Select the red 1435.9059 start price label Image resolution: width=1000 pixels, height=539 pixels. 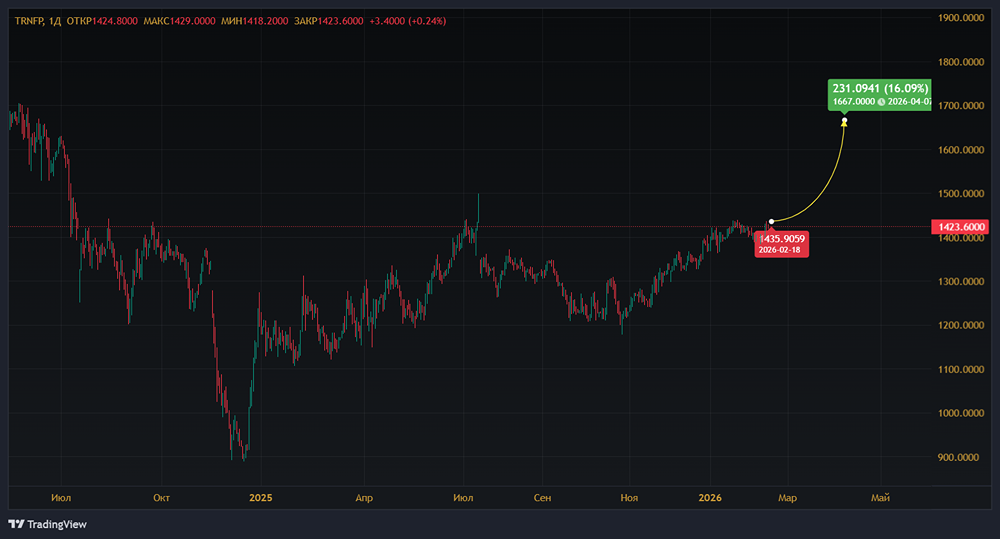781,244
